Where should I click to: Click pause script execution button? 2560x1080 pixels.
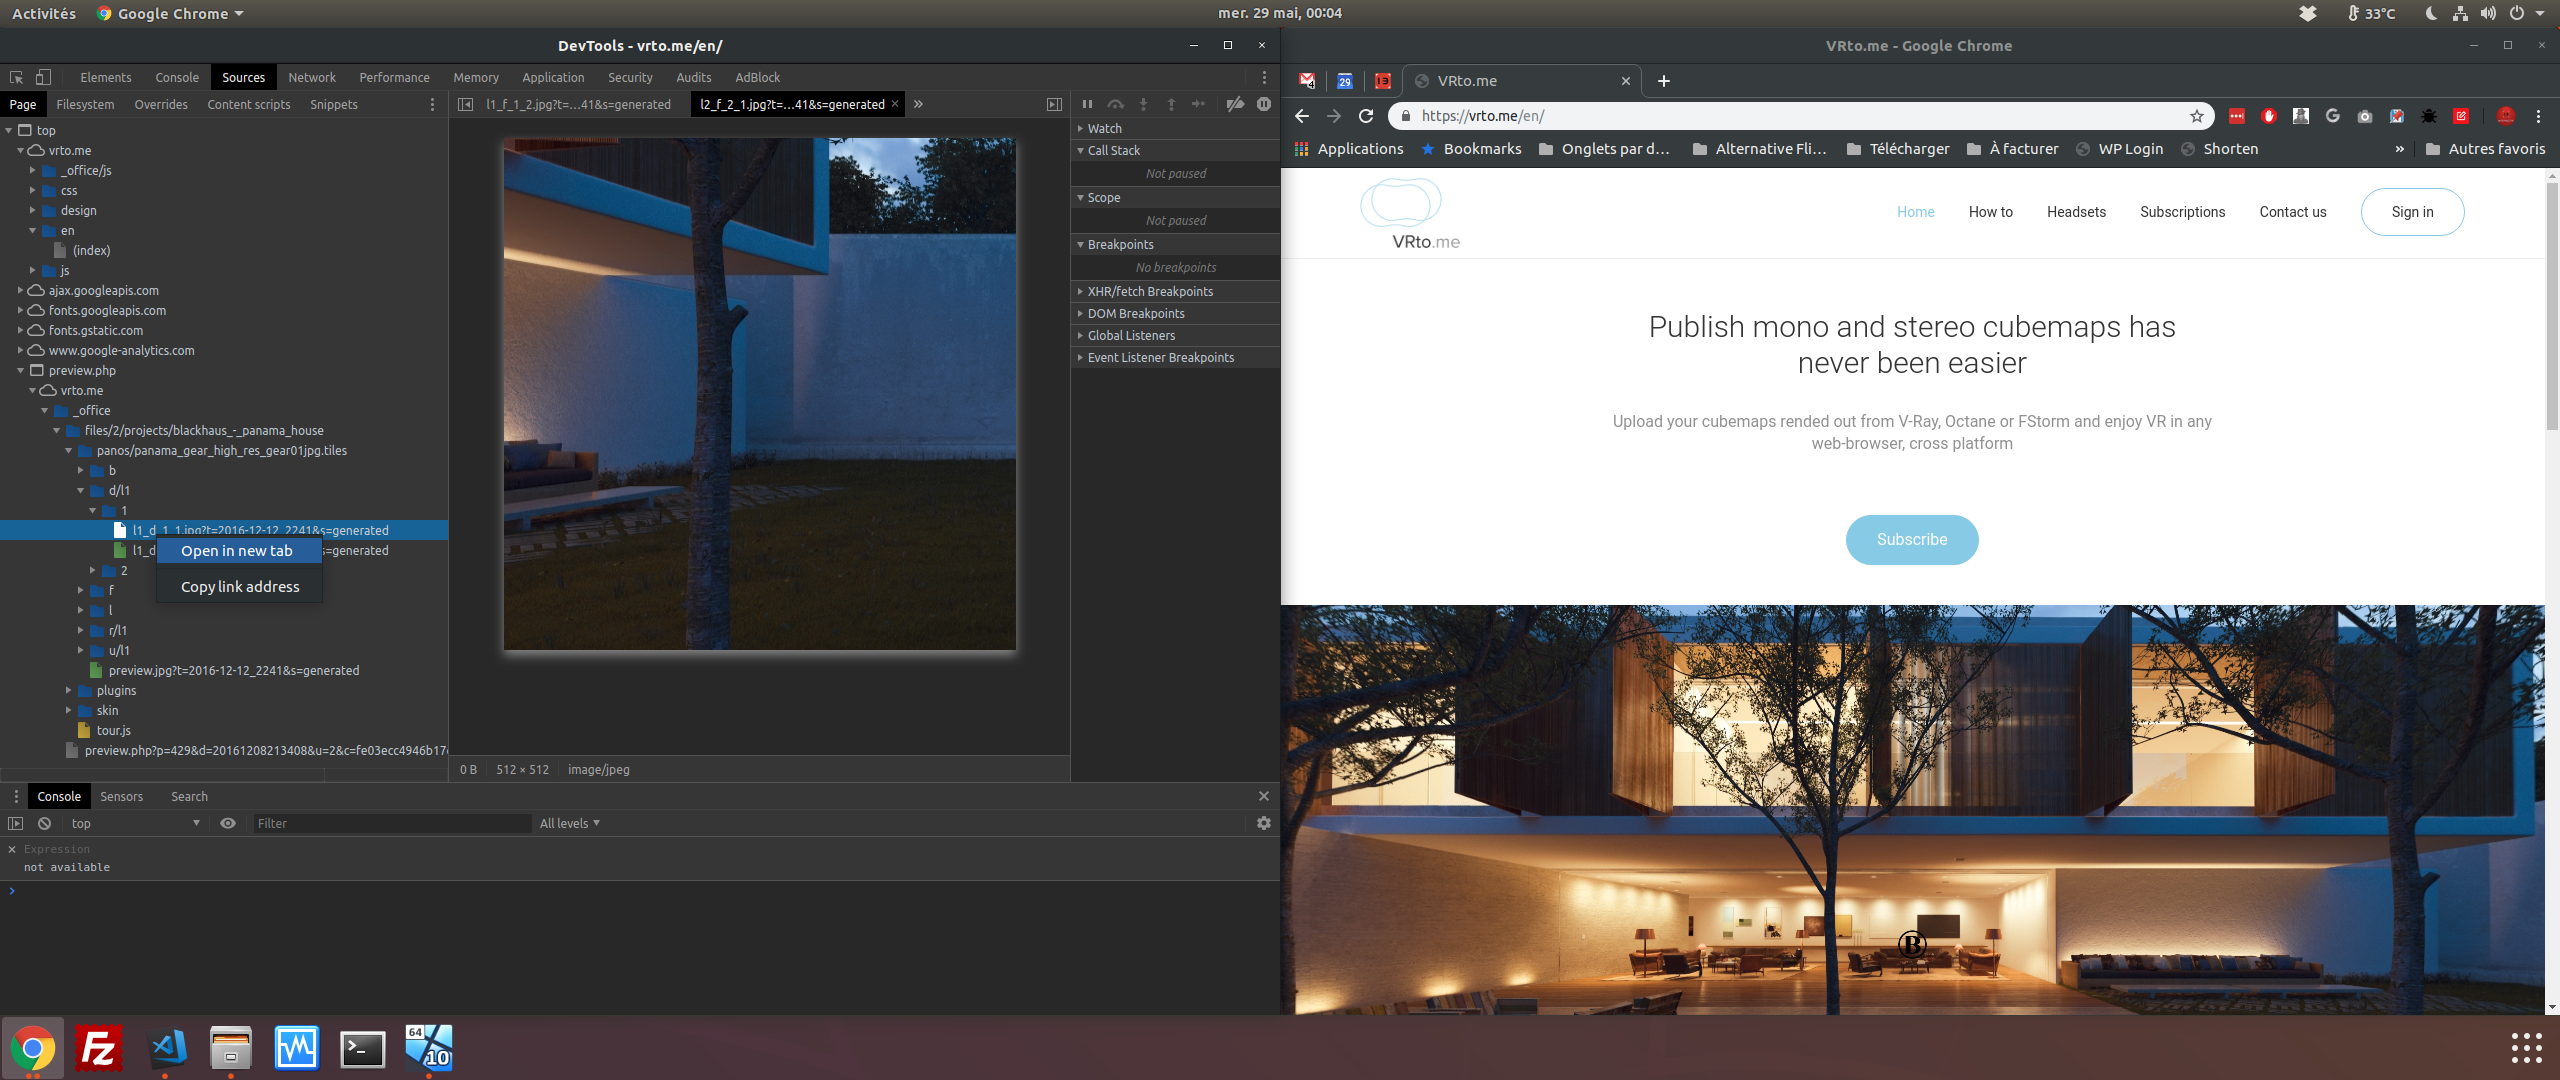click(1087, 104)
